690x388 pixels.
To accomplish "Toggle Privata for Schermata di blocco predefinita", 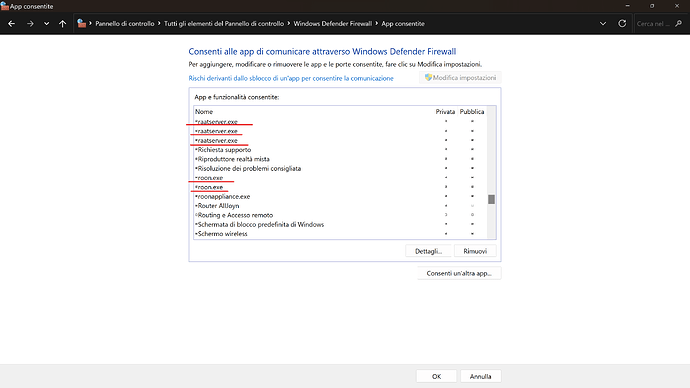I will coord(446,224).
